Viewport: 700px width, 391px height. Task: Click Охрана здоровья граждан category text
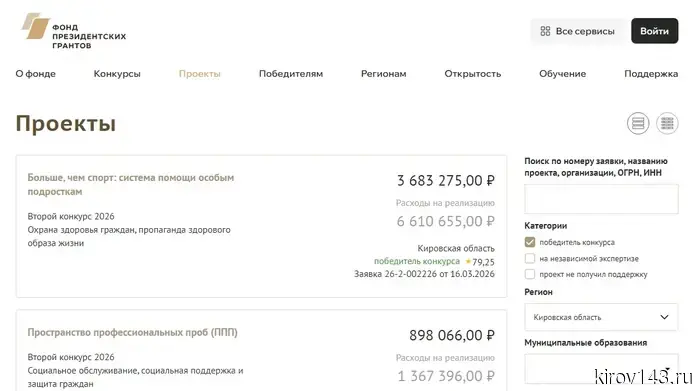129,237
